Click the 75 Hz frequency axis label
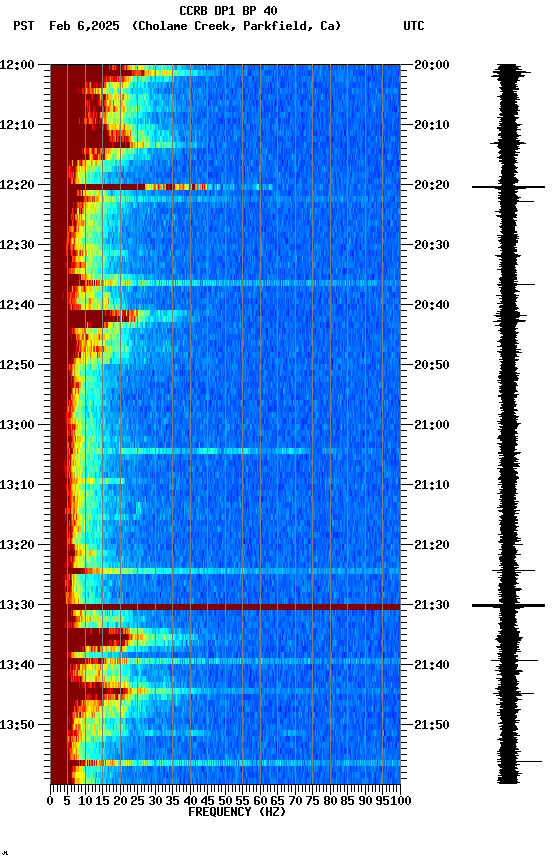Image resolution: width=552 pixels, height=864 pixels. click(x=312, y=802)
